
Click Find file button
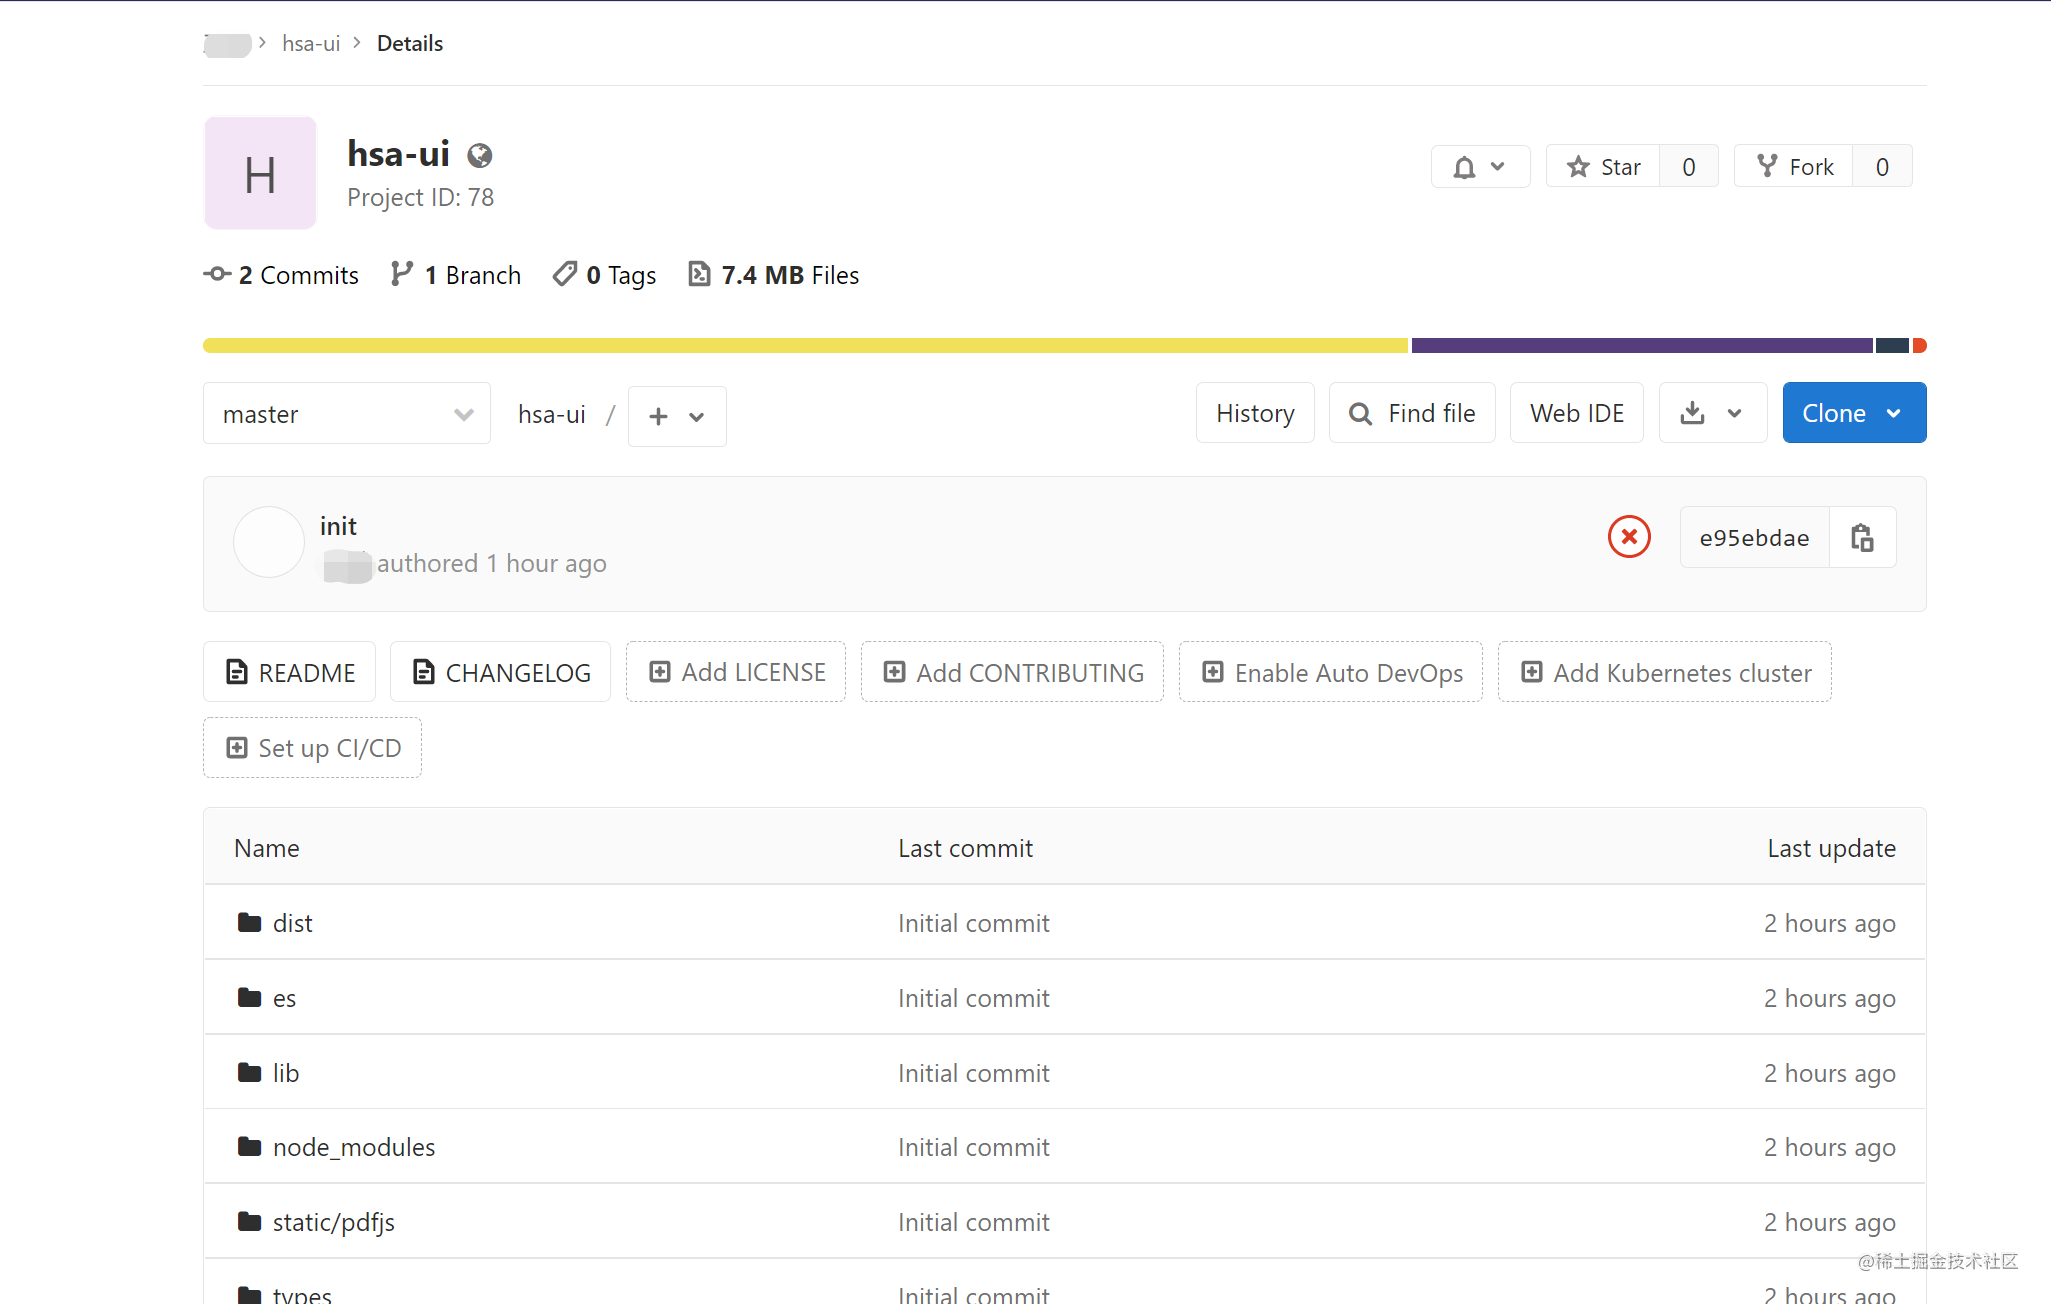click(x=1412, y=413)
